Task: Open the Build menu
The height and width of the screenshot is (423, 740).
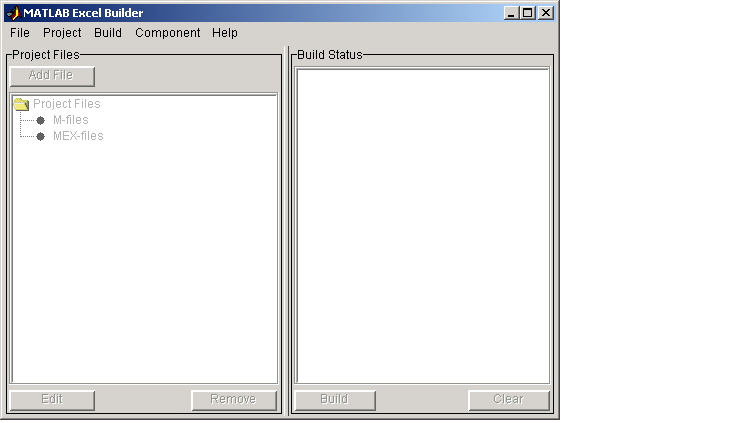Action: click(x=108, y=33)
